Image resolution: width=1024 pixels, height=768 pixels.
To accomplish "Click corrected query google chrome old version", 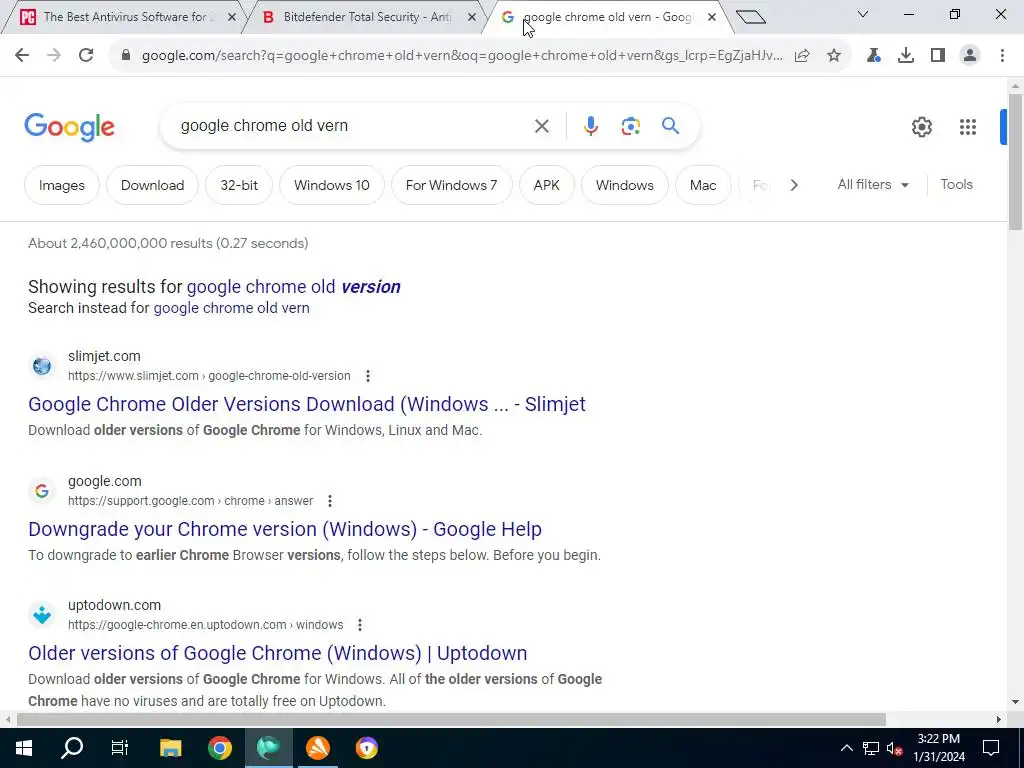I will (294, 287).
